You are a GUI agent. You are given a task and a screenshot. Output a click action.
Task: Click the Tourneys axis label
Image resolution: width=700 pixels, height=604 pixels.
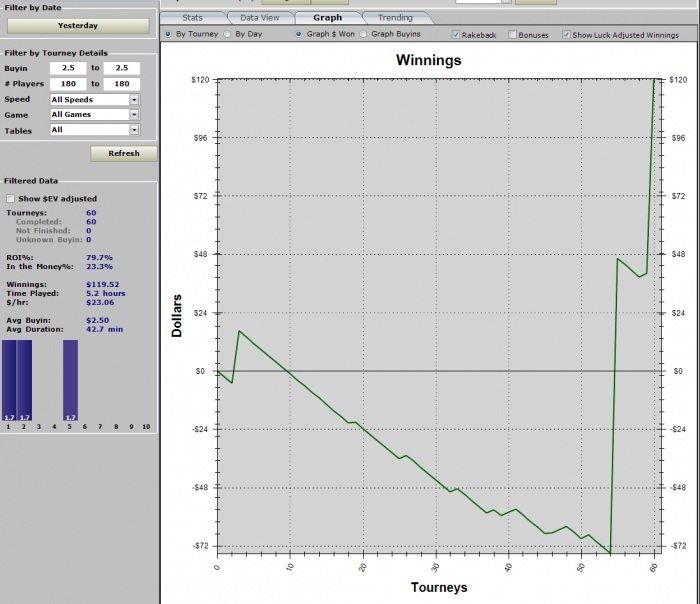click(439, 587)
